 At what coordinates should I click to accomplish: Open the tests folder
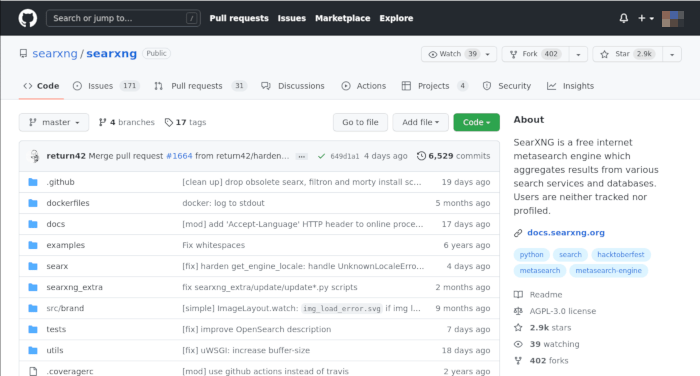[56, 329]
